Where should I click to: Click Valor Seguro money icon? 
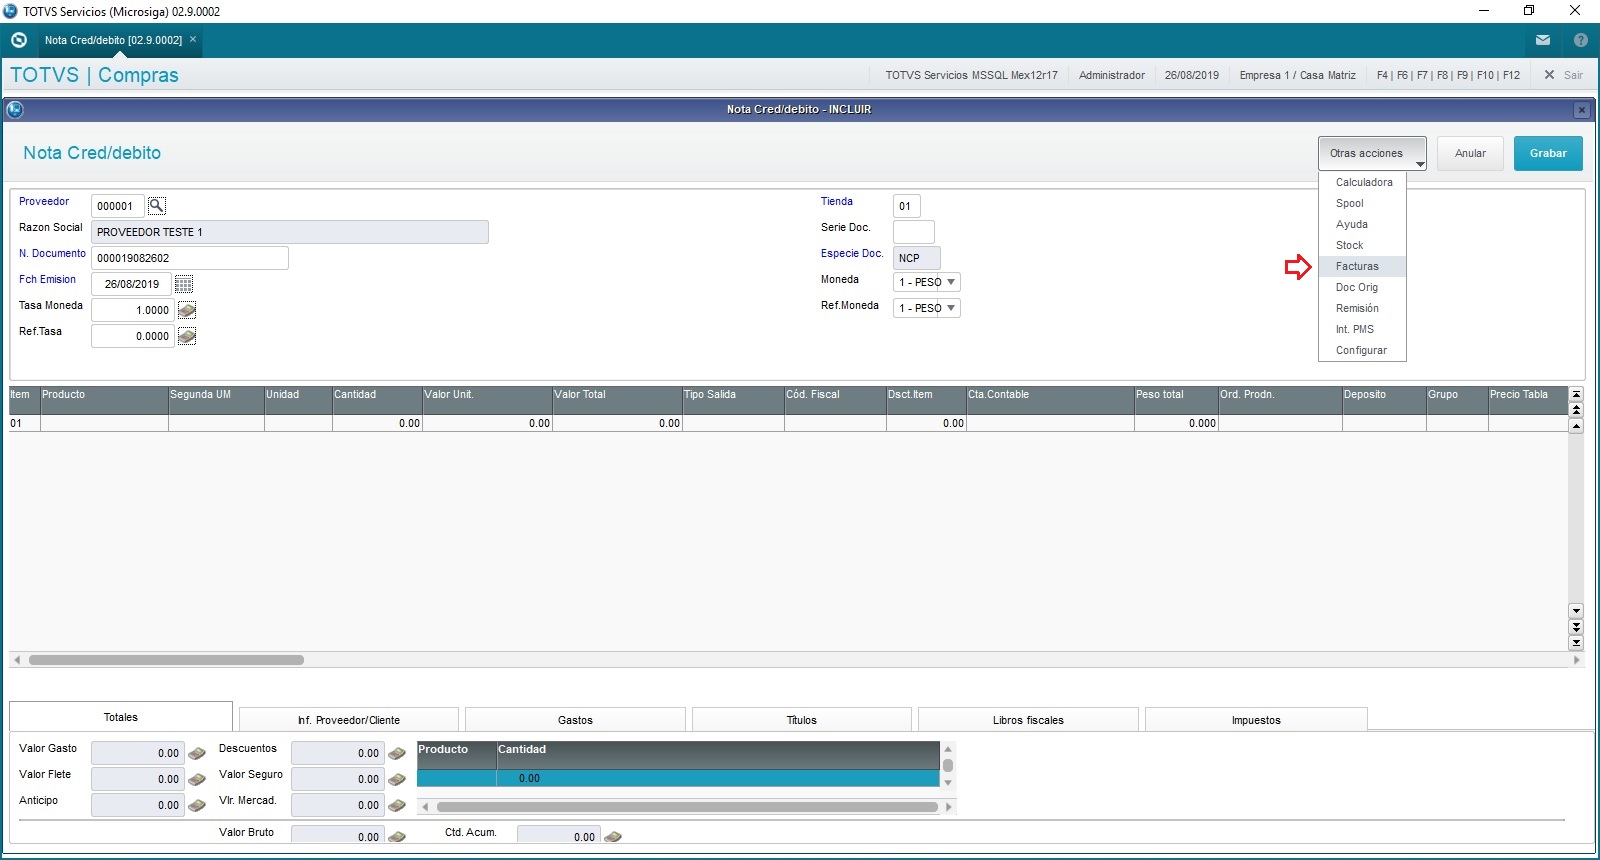[x=397, y=779]
